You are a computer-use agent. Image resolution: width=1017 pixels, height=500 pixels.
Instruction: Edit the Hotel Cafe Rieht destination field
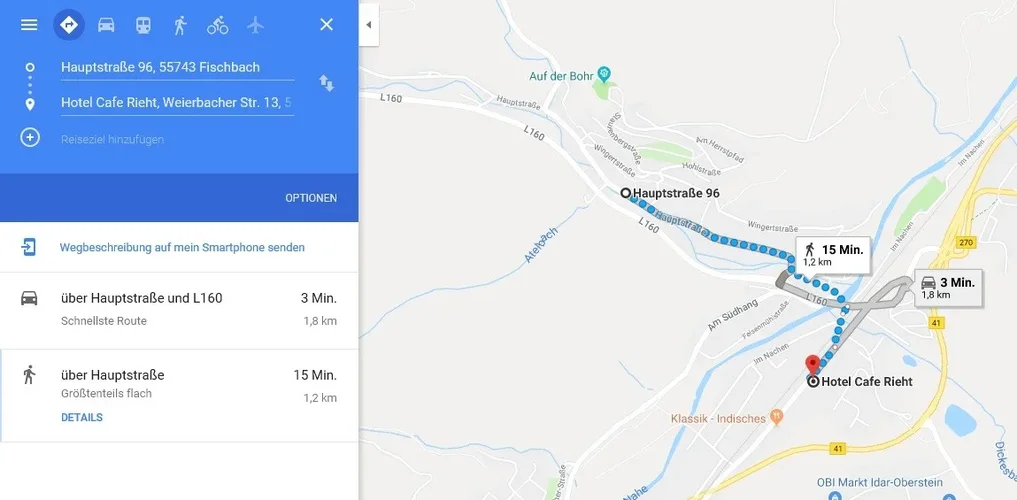(177, 103)
